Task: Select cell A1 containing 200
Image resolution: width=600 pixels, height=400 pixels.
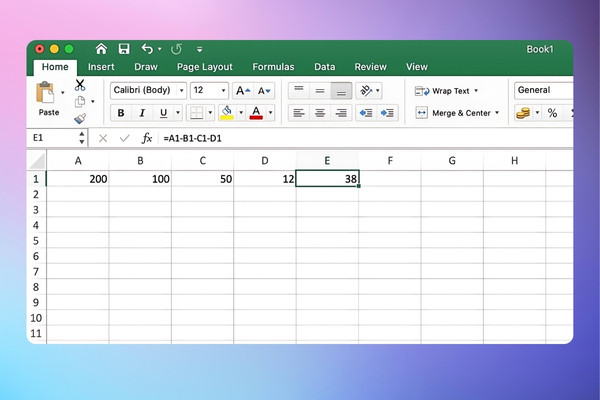Action: pos(78,179)
